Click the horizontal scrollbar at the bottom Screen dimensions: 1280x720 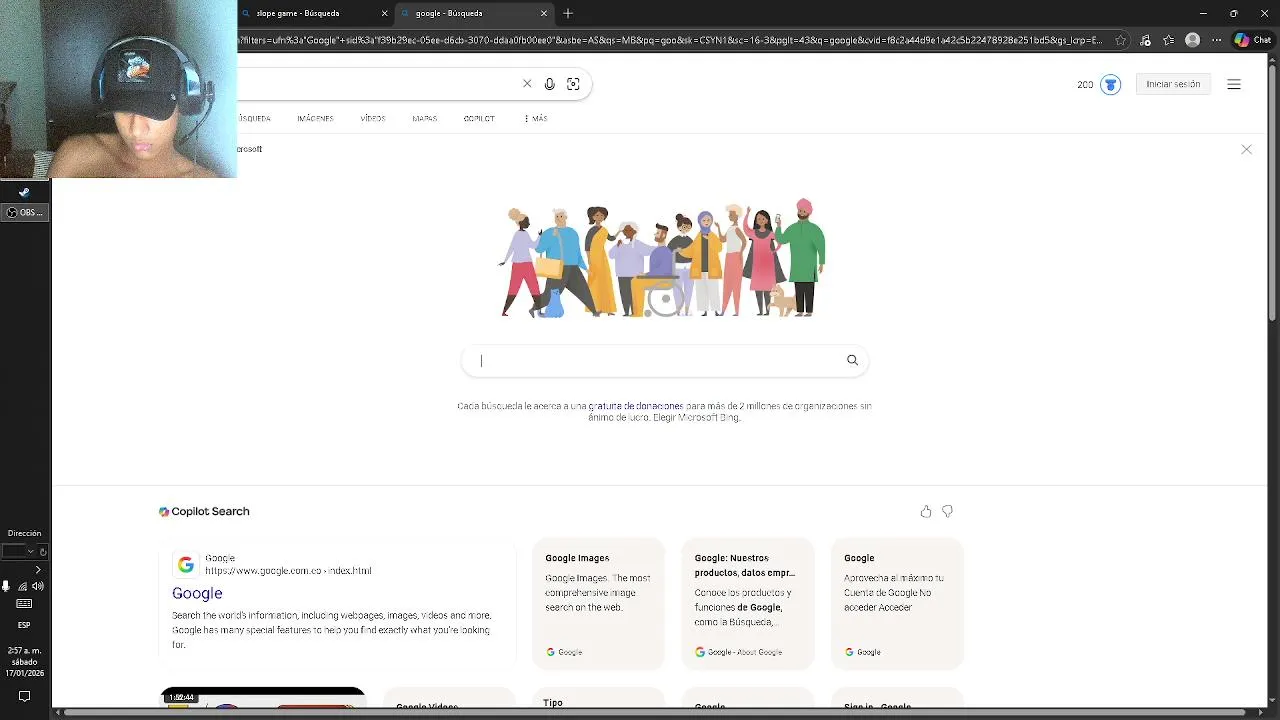click(655, 712)
